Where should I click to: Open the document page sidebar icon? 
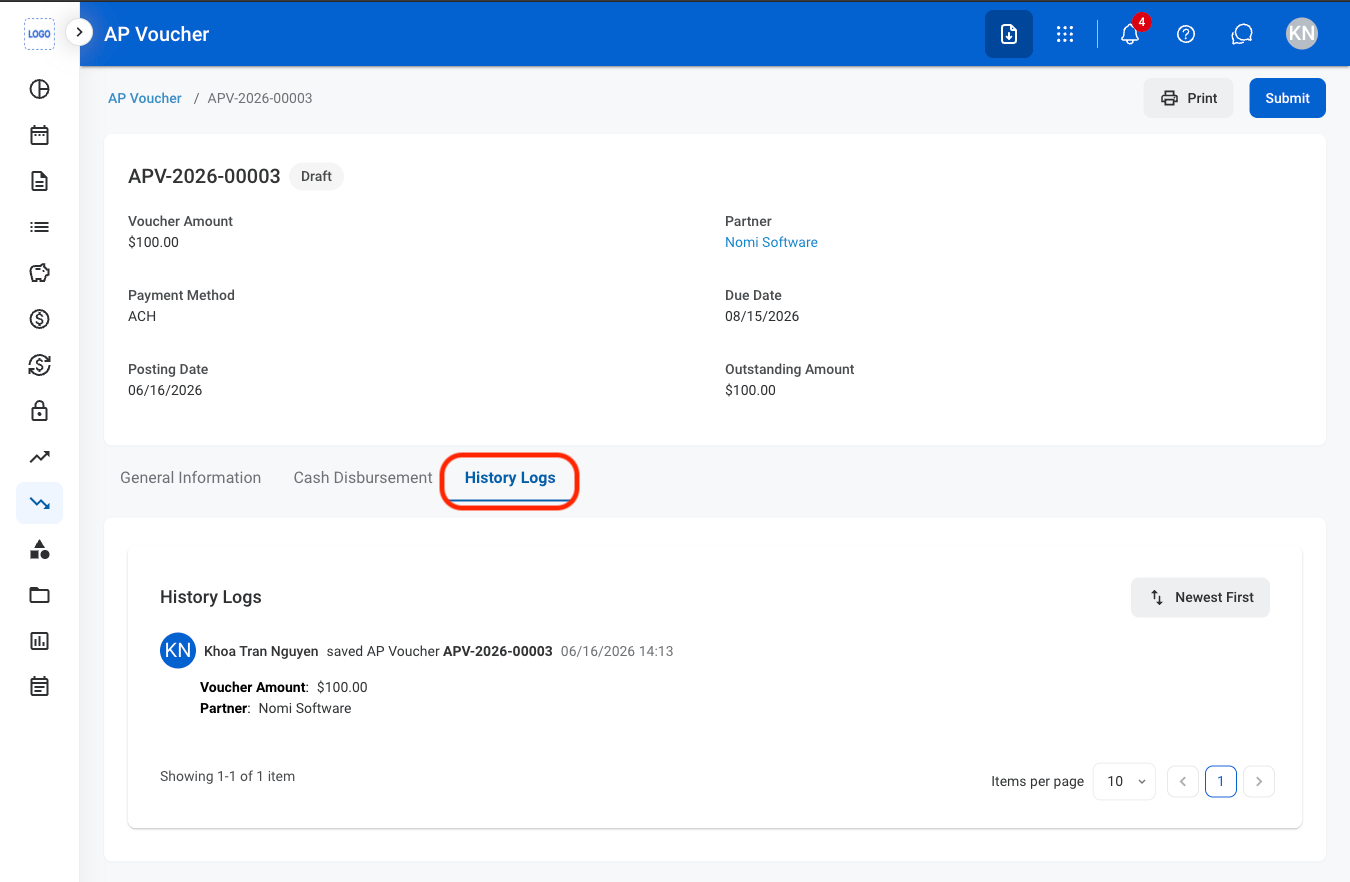[39, 181]
